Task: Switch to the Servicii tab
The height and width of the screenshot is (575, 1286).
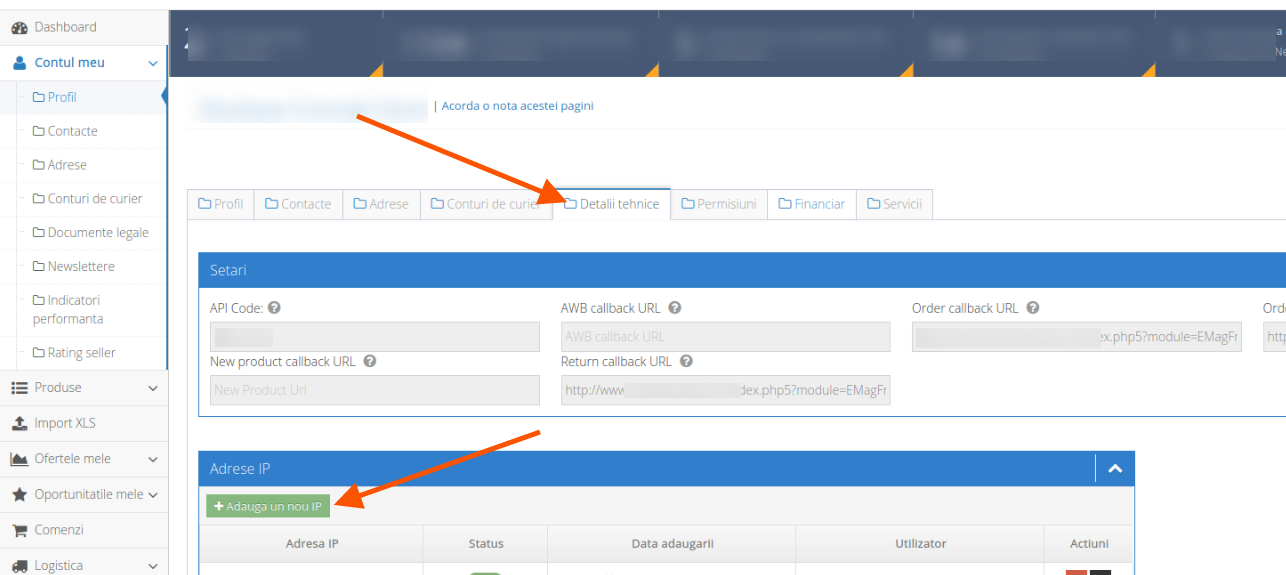Action: (894, 204)
